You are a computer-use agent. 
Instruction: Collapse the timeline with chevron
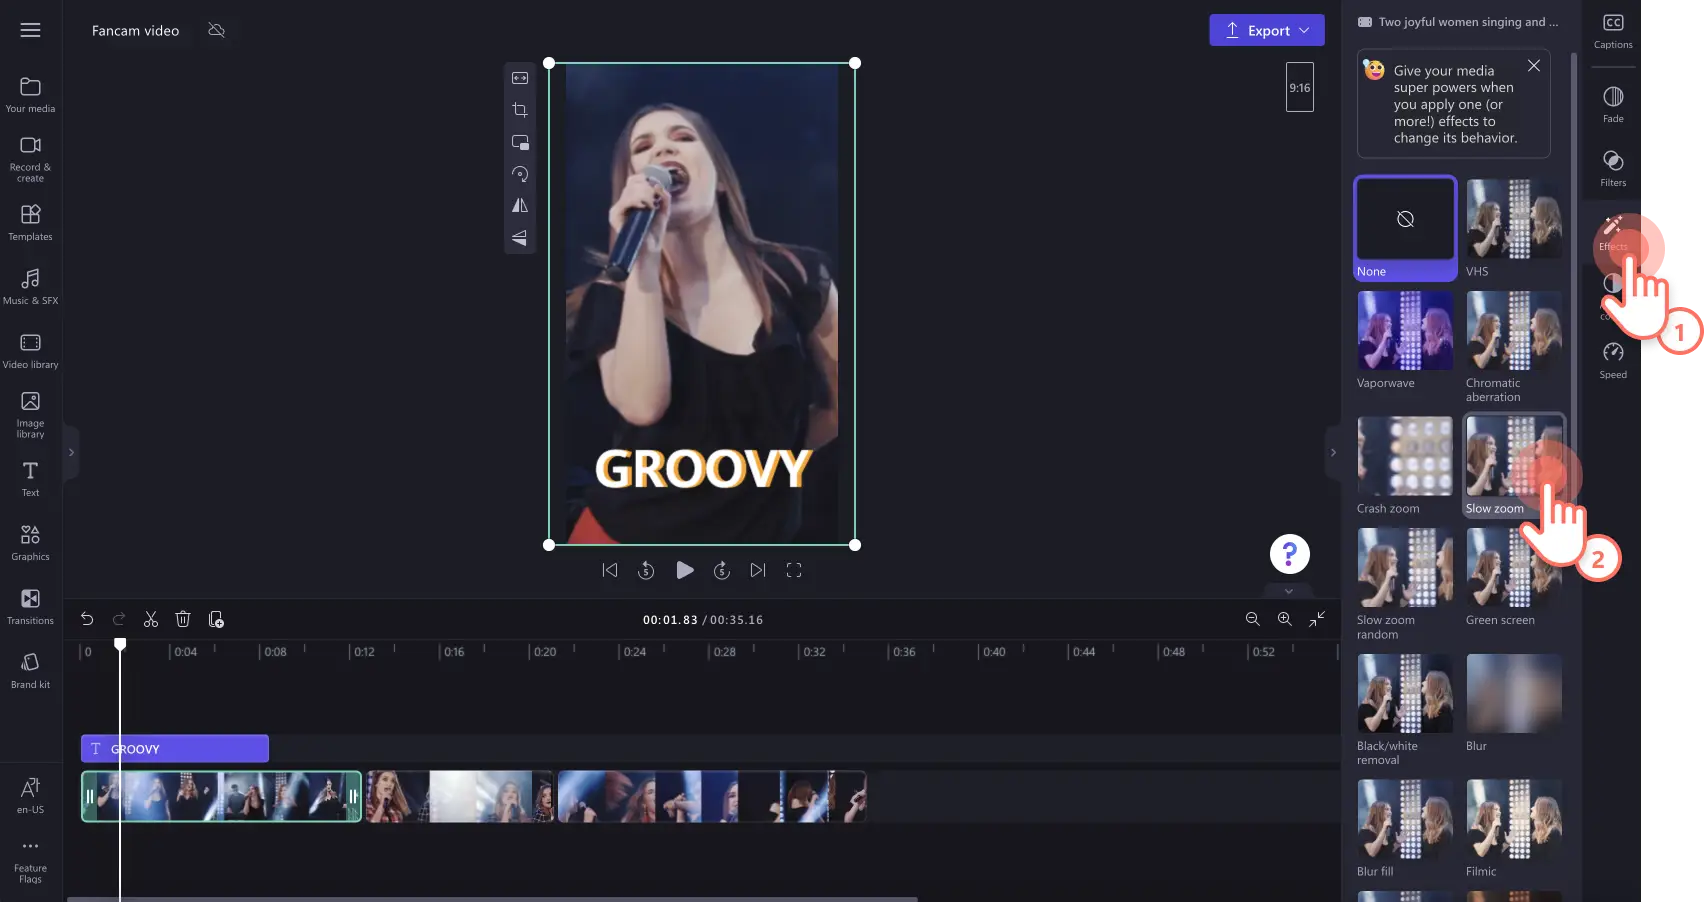[x=1289, y=591]
